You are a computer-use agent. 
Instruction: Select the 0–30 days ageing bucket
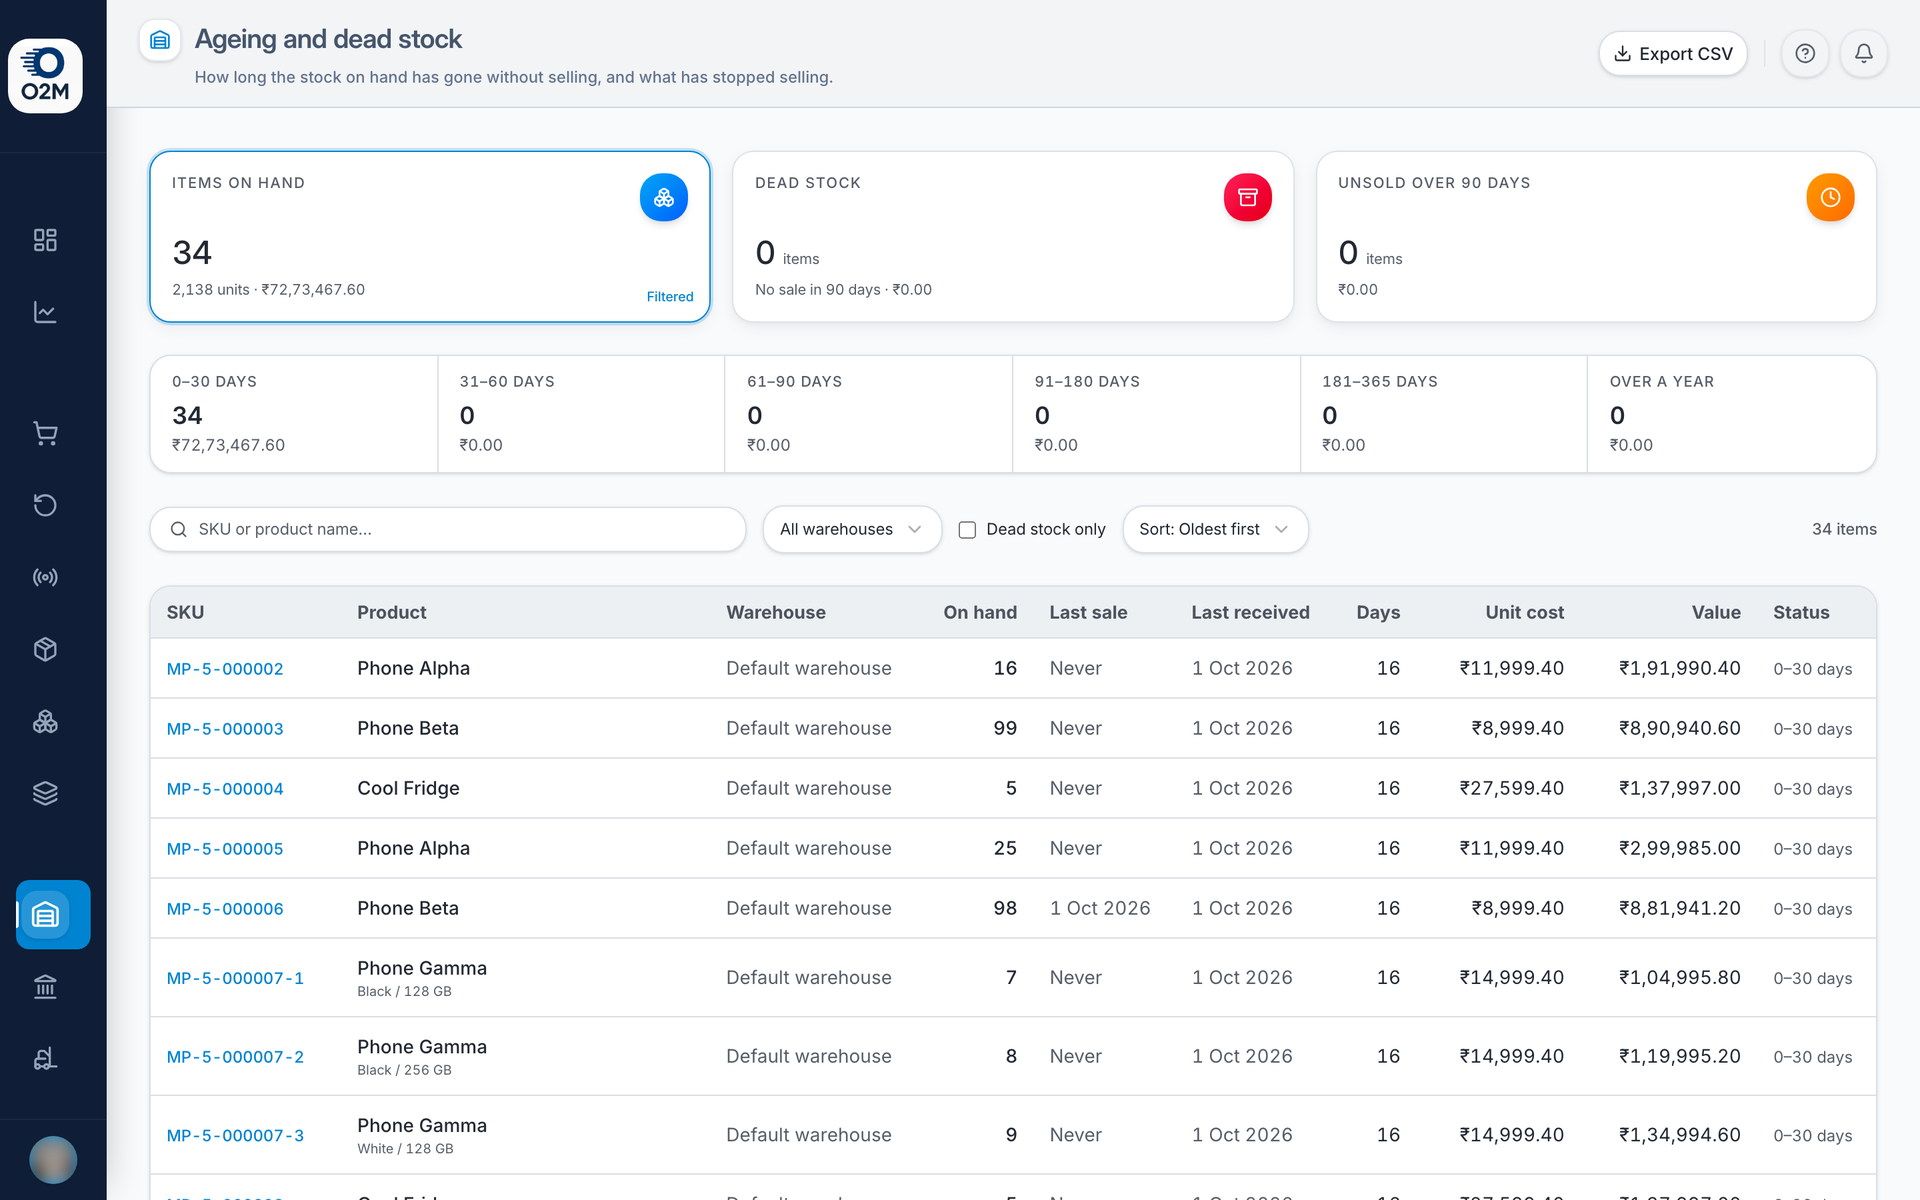coord(294,414)
